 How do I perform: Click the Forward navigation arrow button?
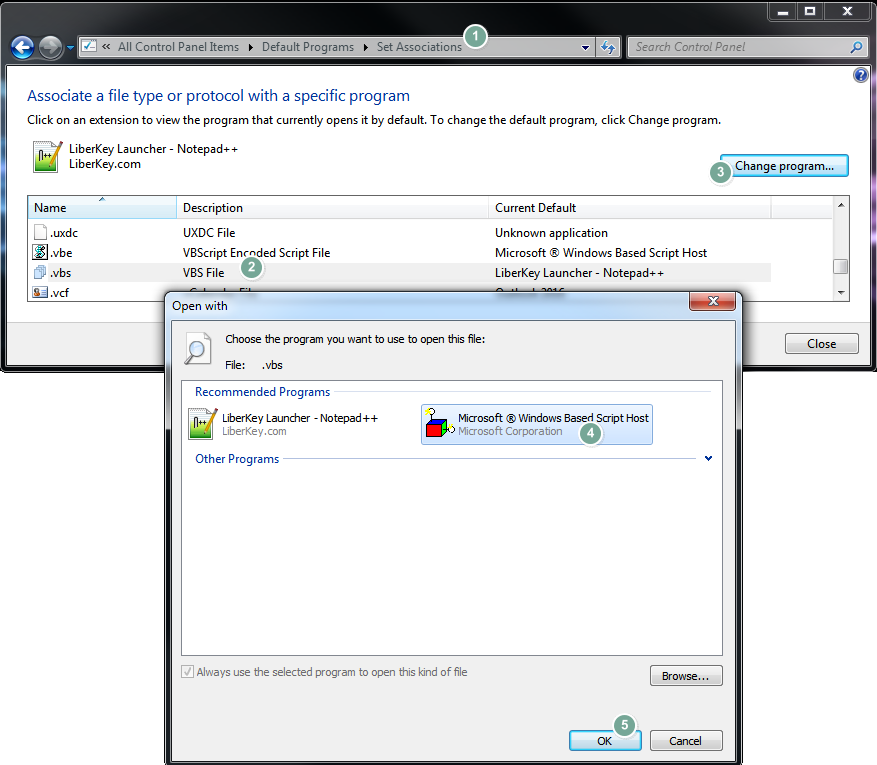(x=50, y=47)
